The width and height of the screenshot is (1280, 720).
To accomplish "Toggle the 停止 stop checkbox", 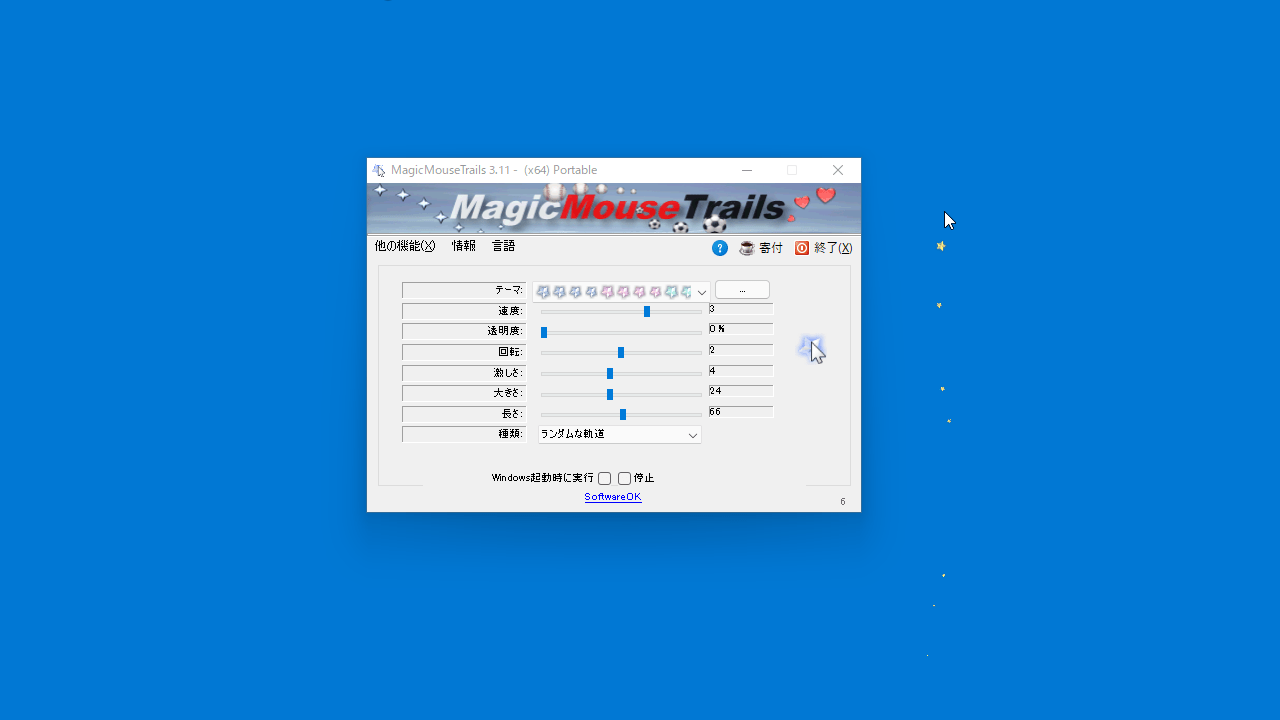I will [624, 479].
